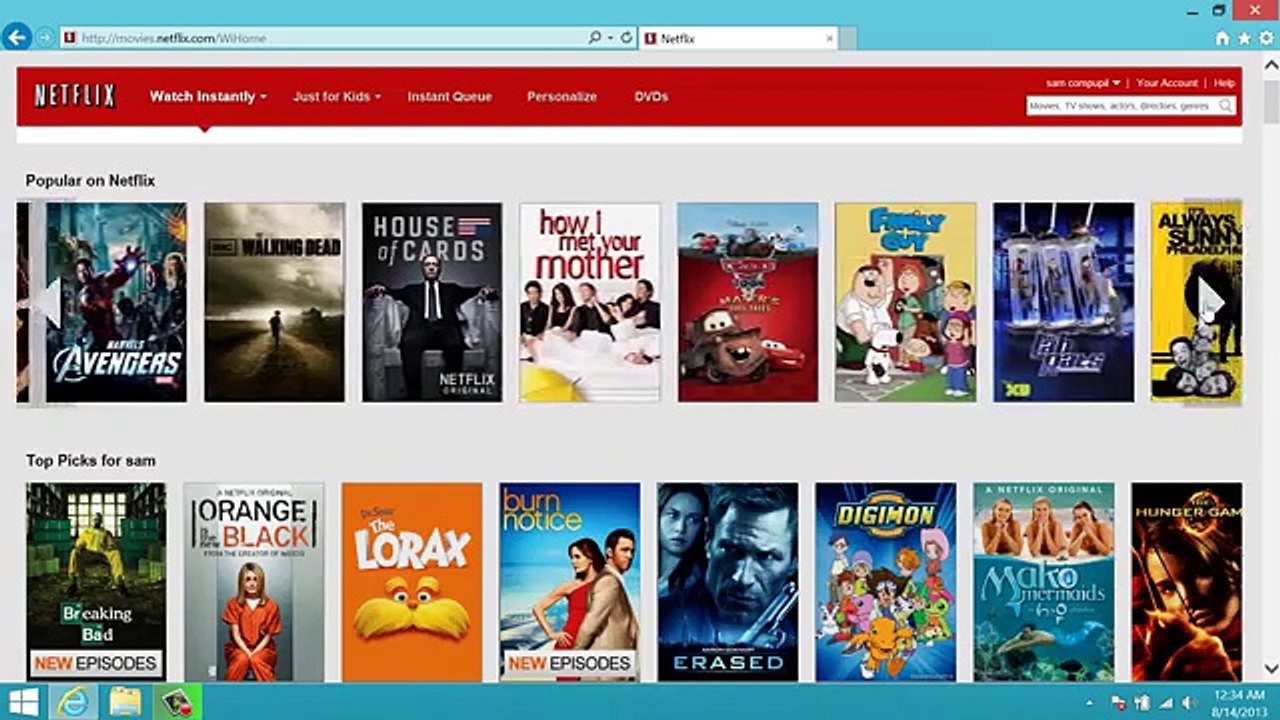
Task: Open the Your Account link
Action: pos(1167,83)
